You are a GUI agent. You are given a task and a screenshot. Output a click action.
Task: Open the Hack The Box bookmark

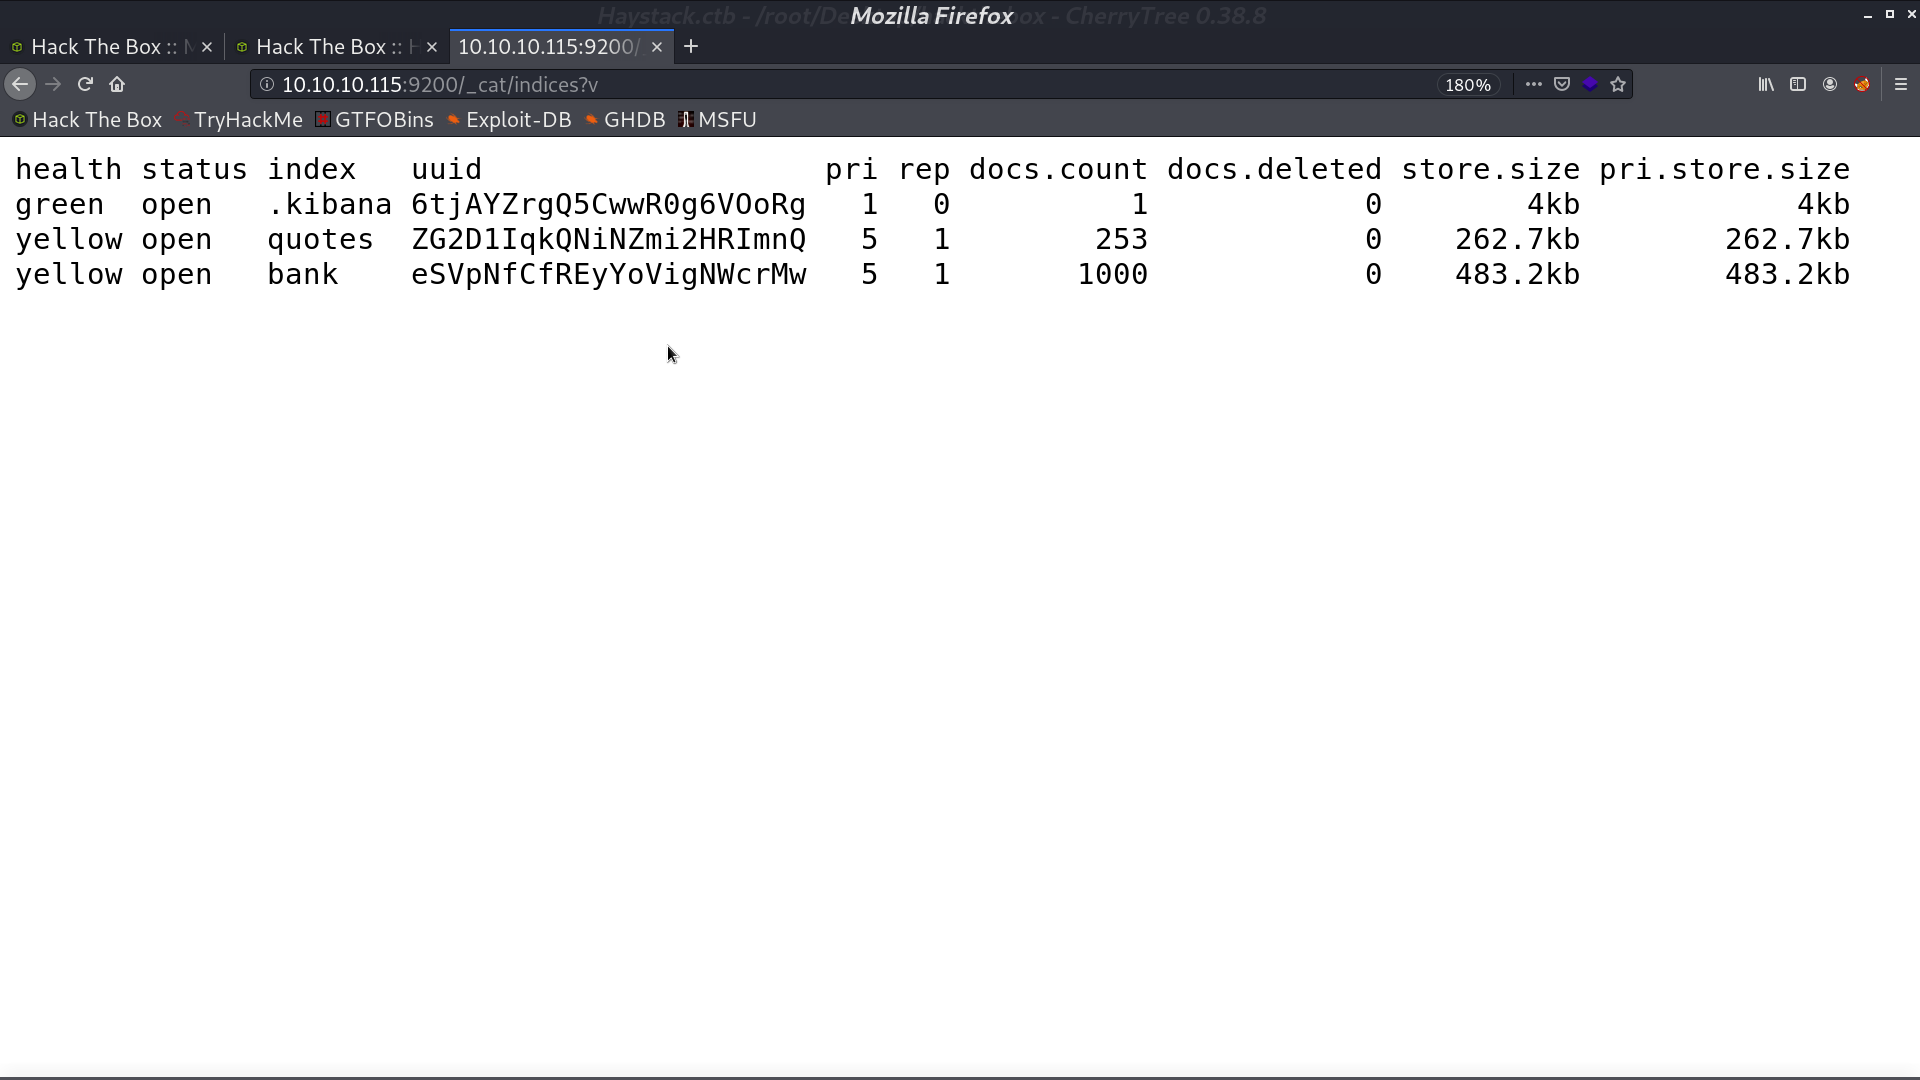[x=88, y=120]
